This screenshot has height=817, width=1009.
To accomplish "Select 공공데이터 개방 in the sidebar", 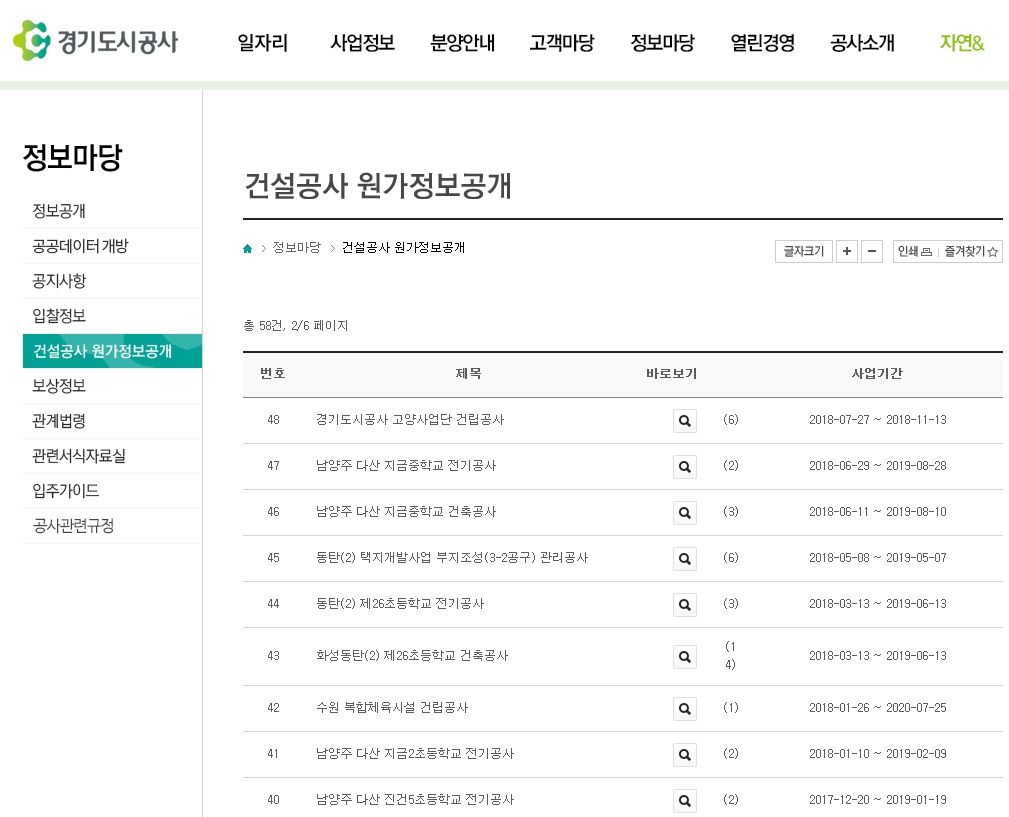I will pyautogui.click(x=80, y=246).
